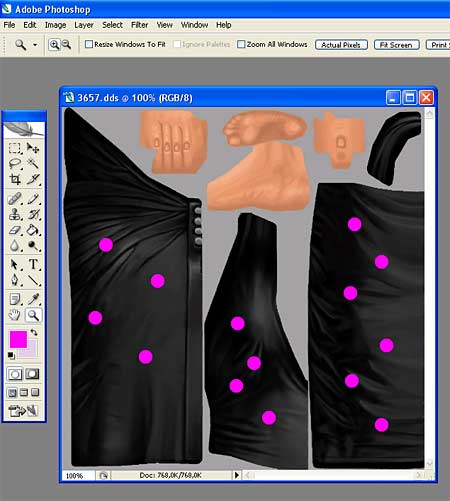Choose the Crop tool
450x501 pixels.
15,179
